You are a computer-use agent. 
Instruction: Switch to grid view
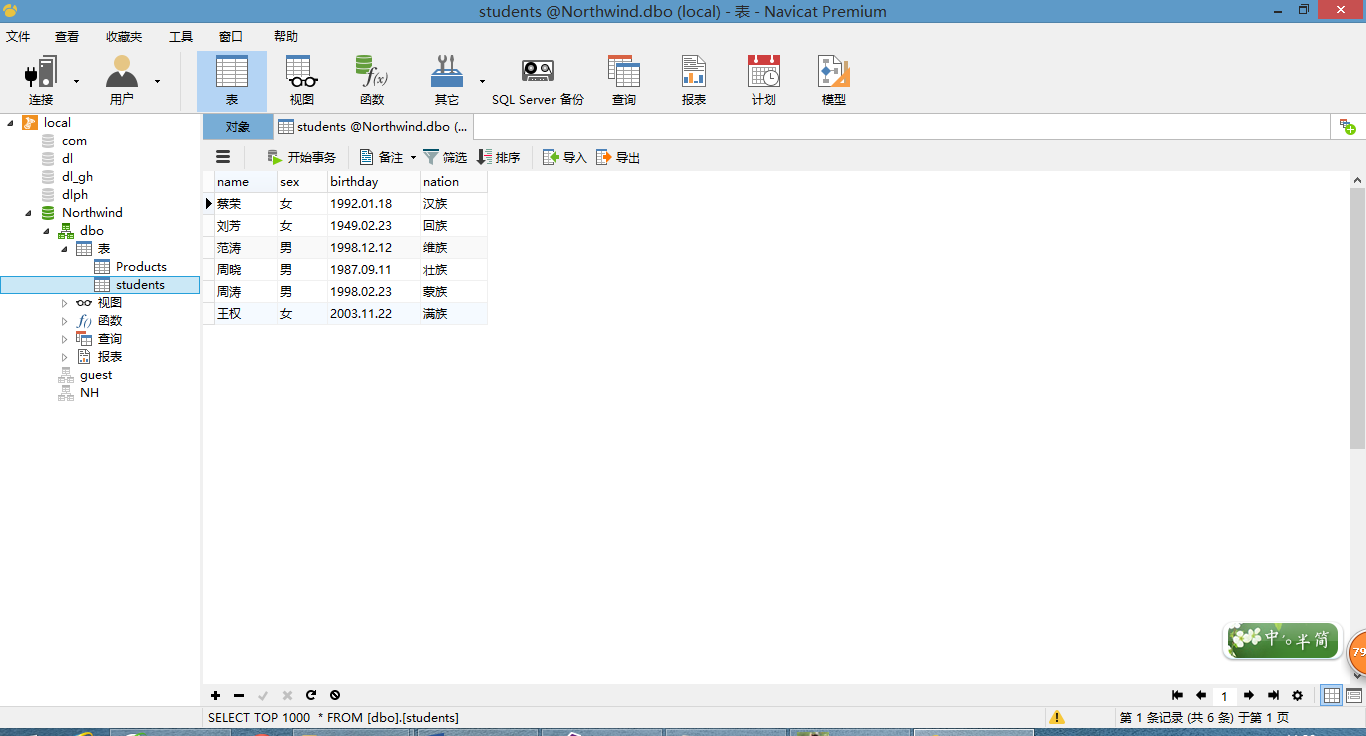click(1332, 695)
